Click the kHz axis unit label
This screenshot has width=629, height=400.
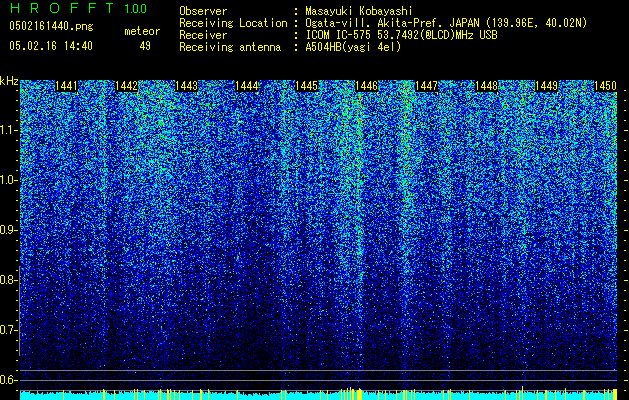pos(9,81)
